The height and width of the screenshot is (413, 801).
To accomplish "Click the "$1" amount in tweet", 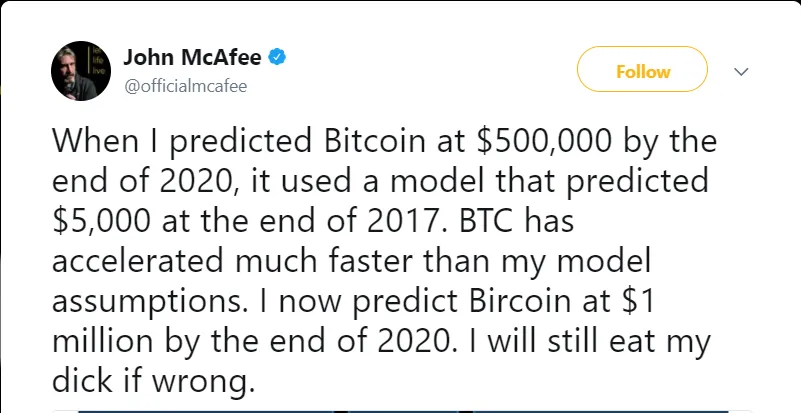I will (637, 302).
